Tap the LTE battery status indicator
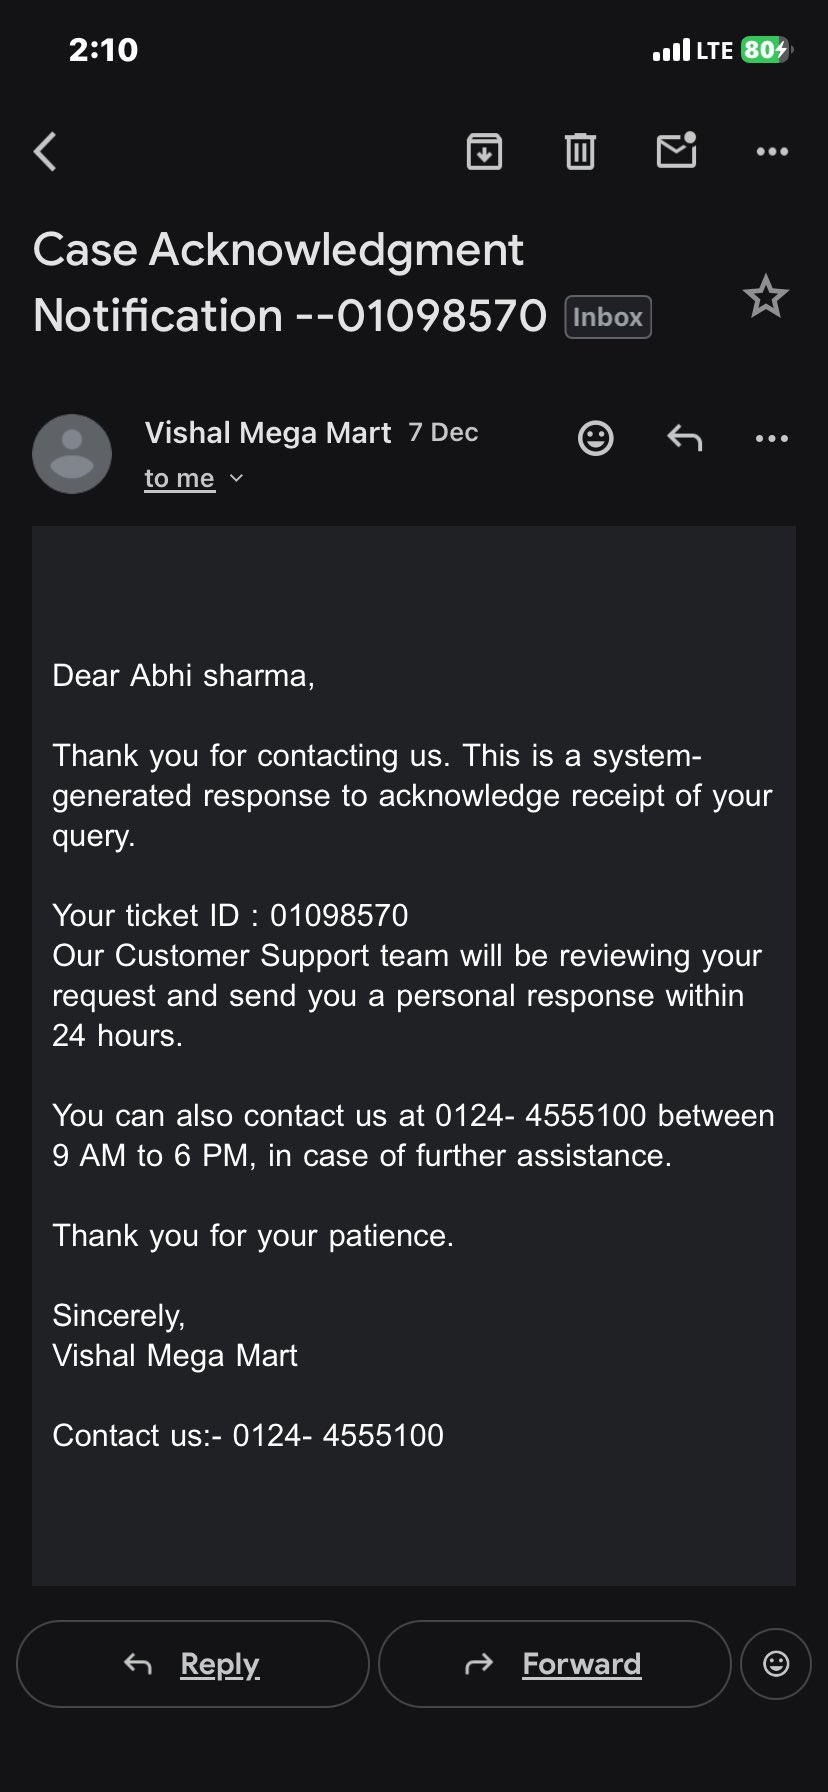Viewport: 828px width, 1792px height. coord(765,50)
